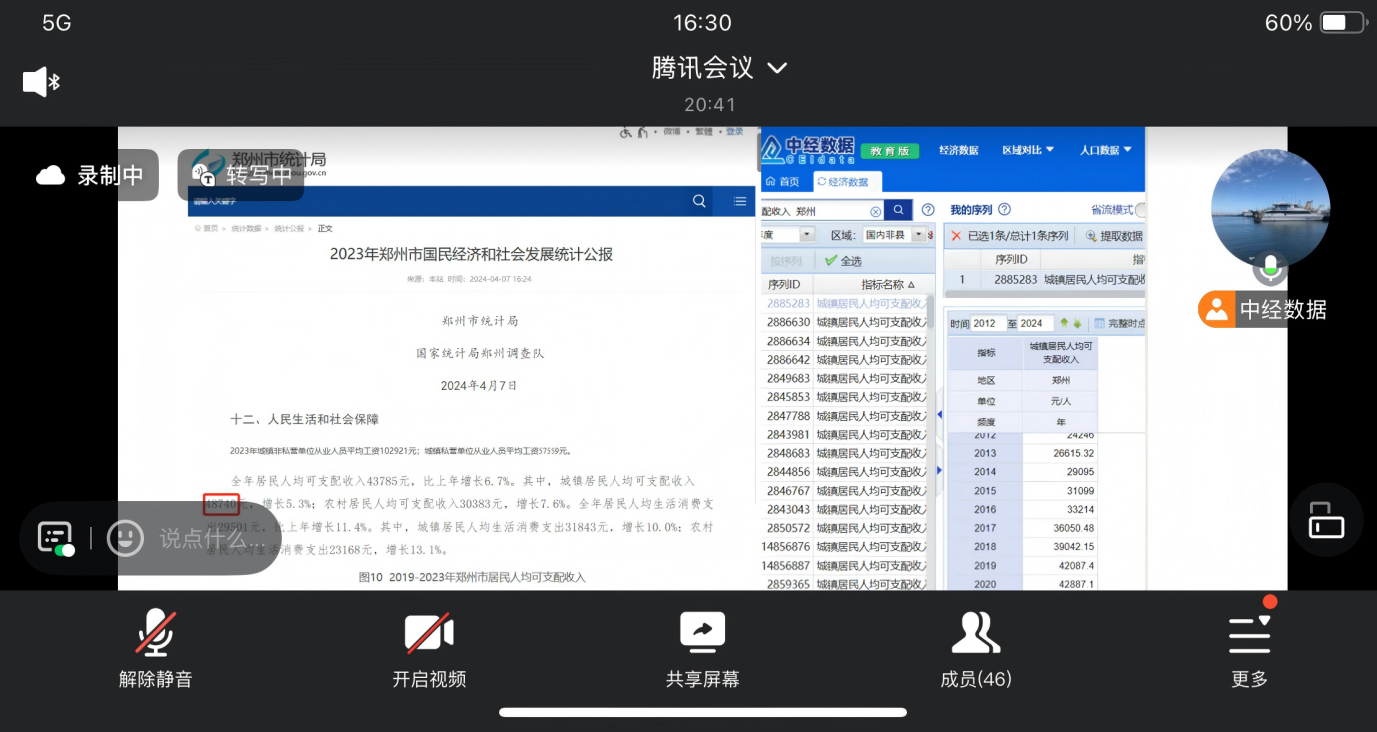1377x732 pixels.
Task: Open the 更多 more options menu
Action: [1249, 650]
